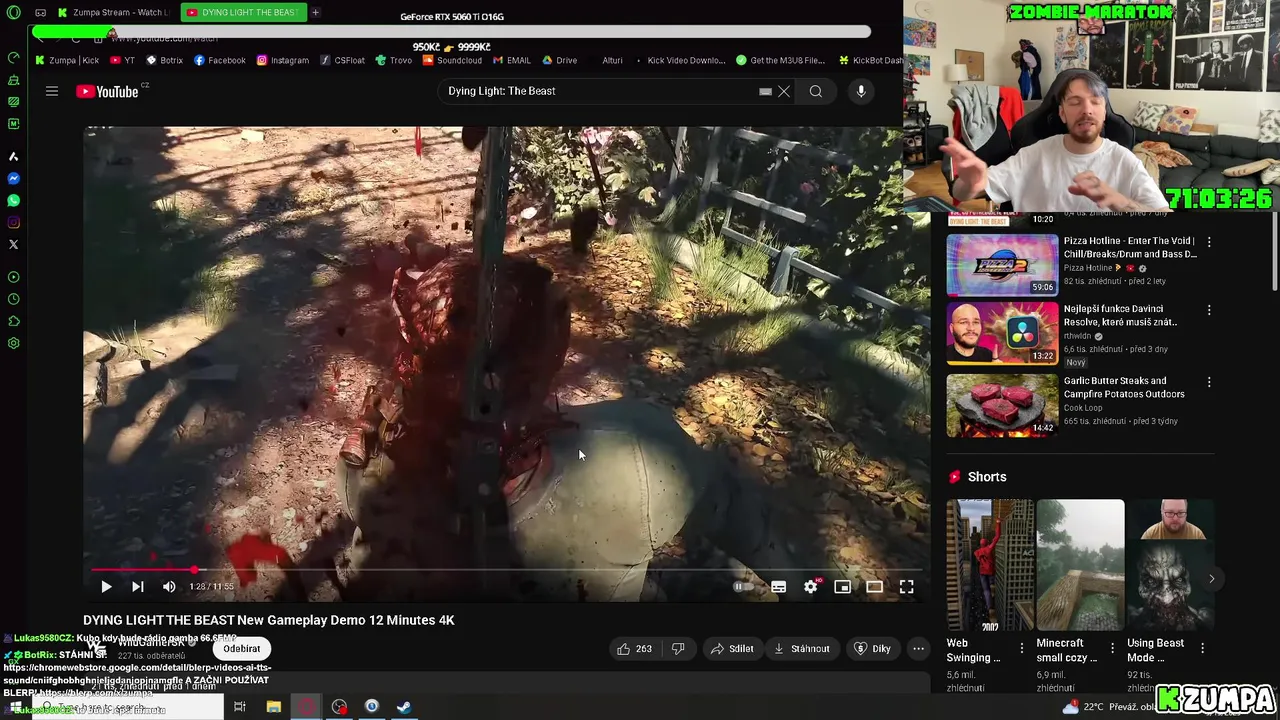The width and height of the screenshot is (1280, 720).
Task: Open the Botrix bookmark
Action: tap(165, 60)
